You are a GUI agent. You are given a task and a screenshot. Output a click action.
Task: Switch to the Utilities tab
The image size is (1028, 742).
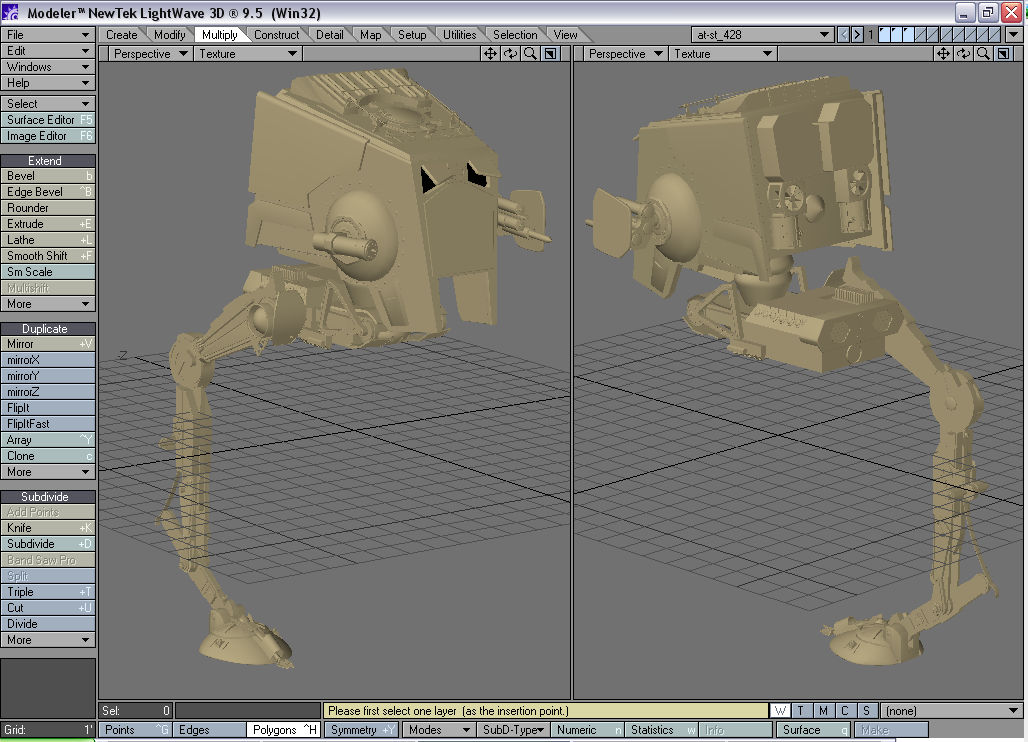(x=460, y=35)
